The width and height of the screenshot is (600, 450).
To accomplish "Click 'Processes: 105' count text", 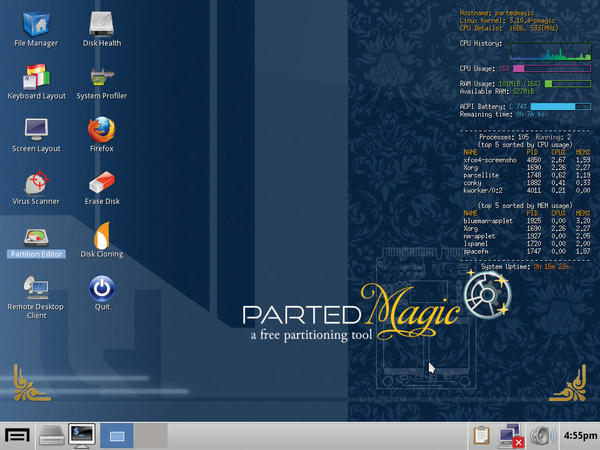I will pos(504,137).
